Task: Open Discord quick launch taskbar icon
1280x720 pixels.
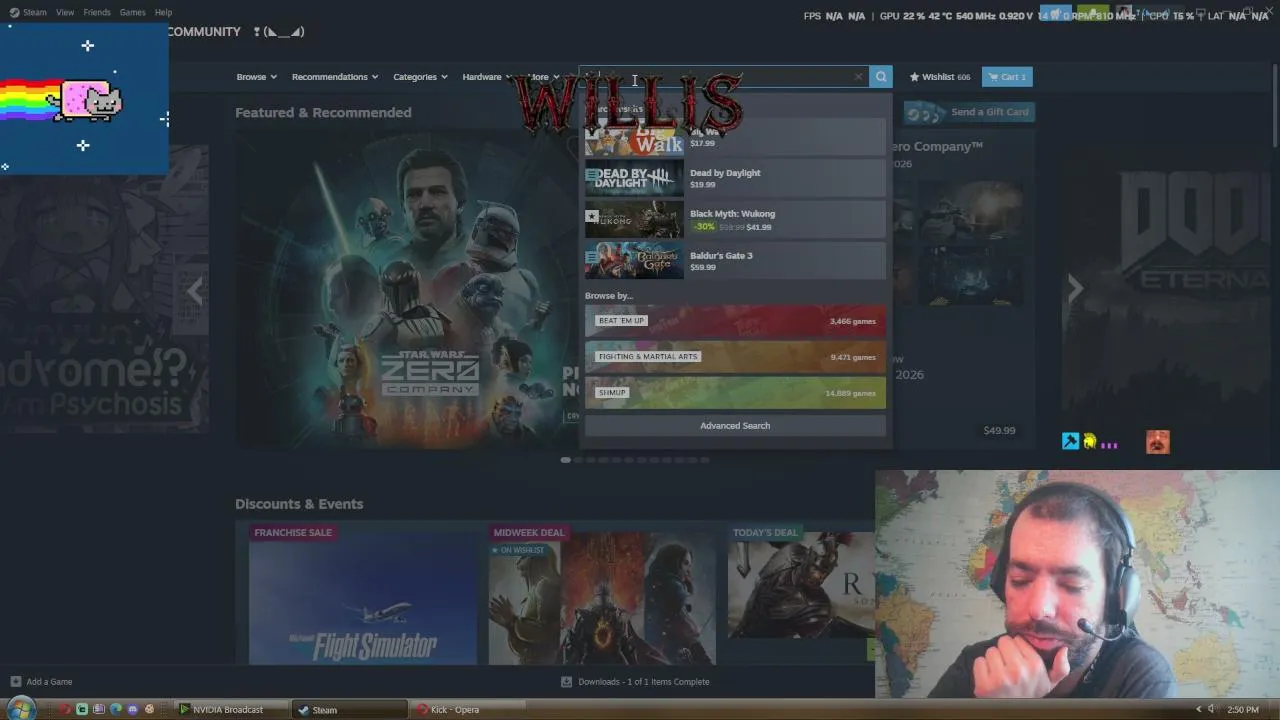Action: pos(133,710)
